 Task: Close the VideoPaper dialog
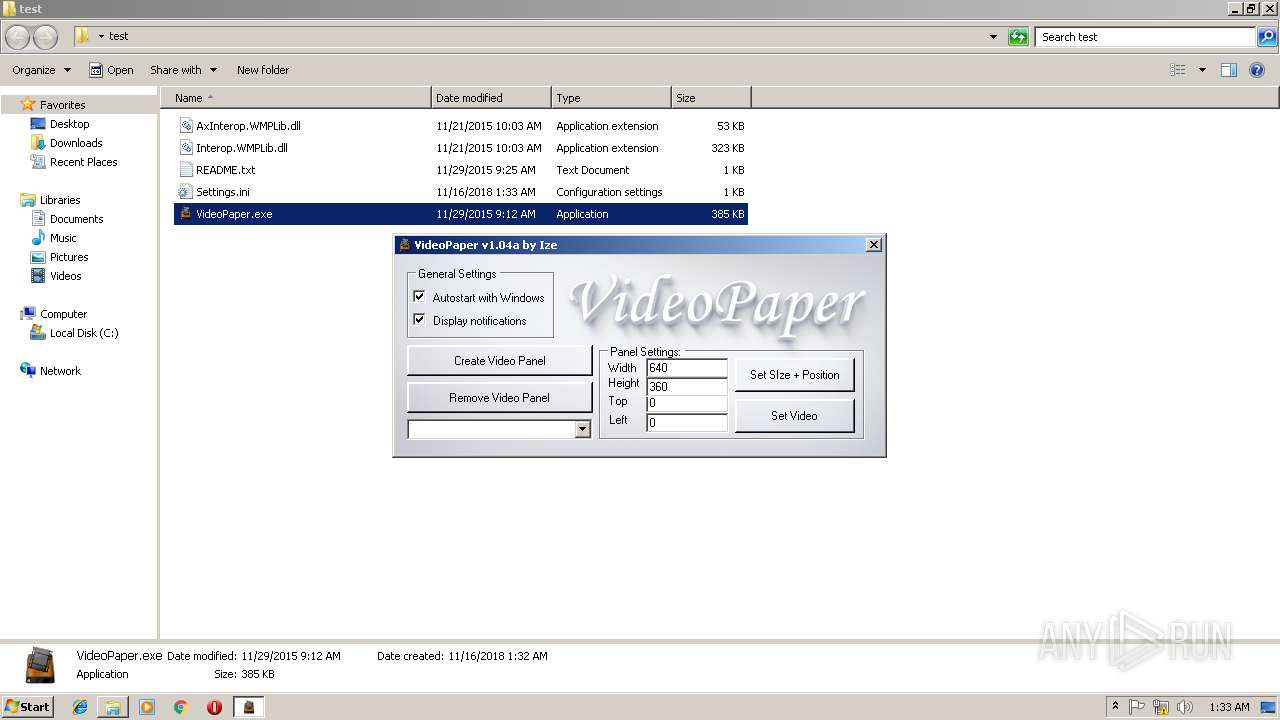coord(873,245)
